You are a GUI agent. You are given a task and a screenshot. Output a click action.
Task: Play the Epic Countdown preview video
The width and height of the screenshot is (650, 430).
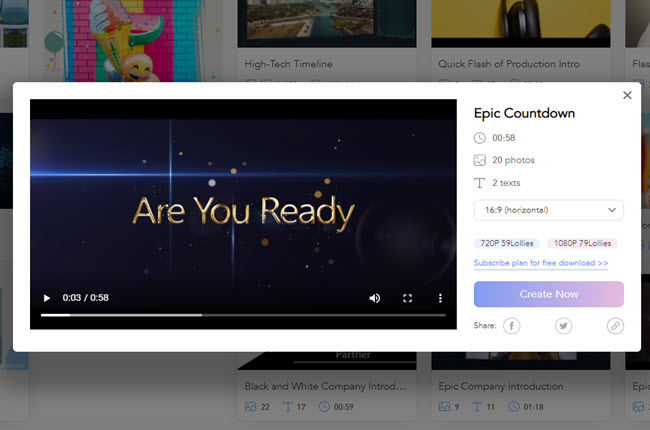point(45,298)
